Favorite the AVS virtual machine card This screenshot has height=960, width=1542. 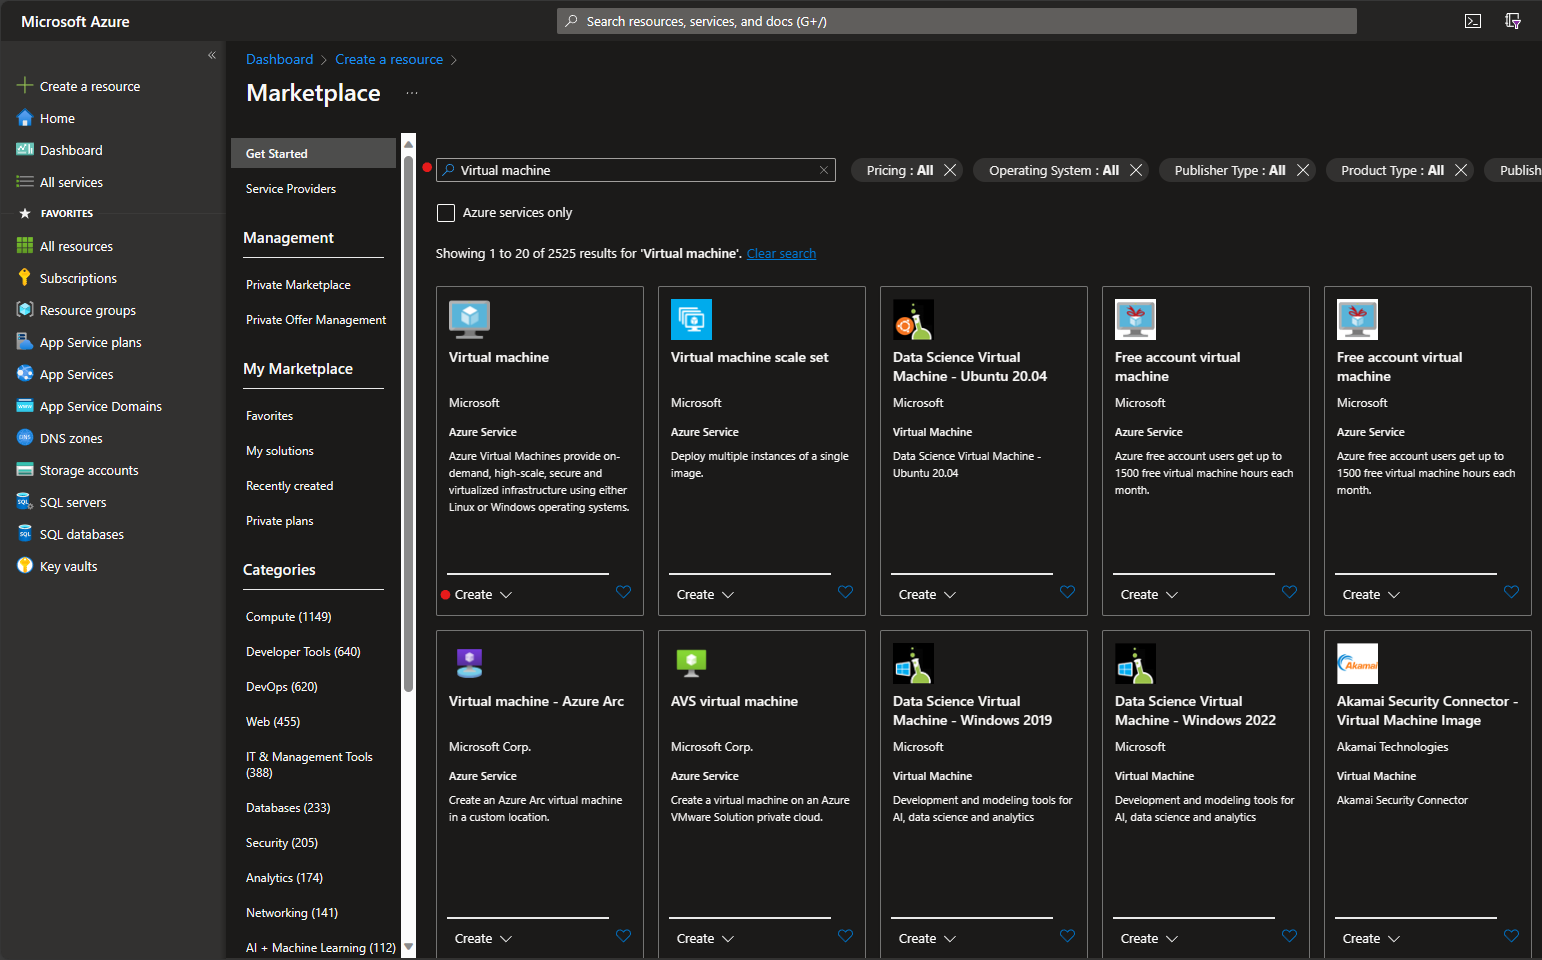[x=845, y=936]
